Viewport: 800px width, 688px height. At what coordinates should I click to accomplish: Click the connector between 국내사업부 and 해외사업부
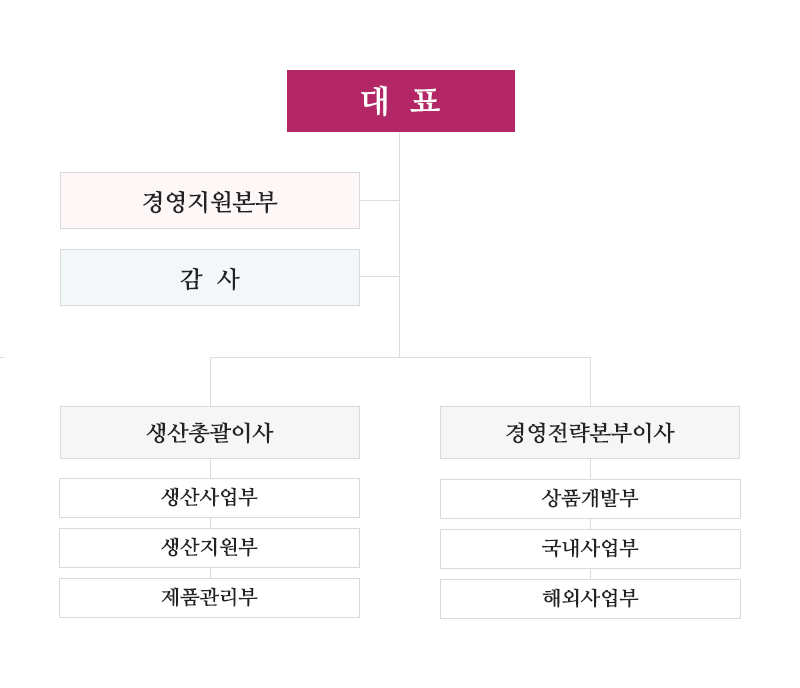click(x=590, y=574)
